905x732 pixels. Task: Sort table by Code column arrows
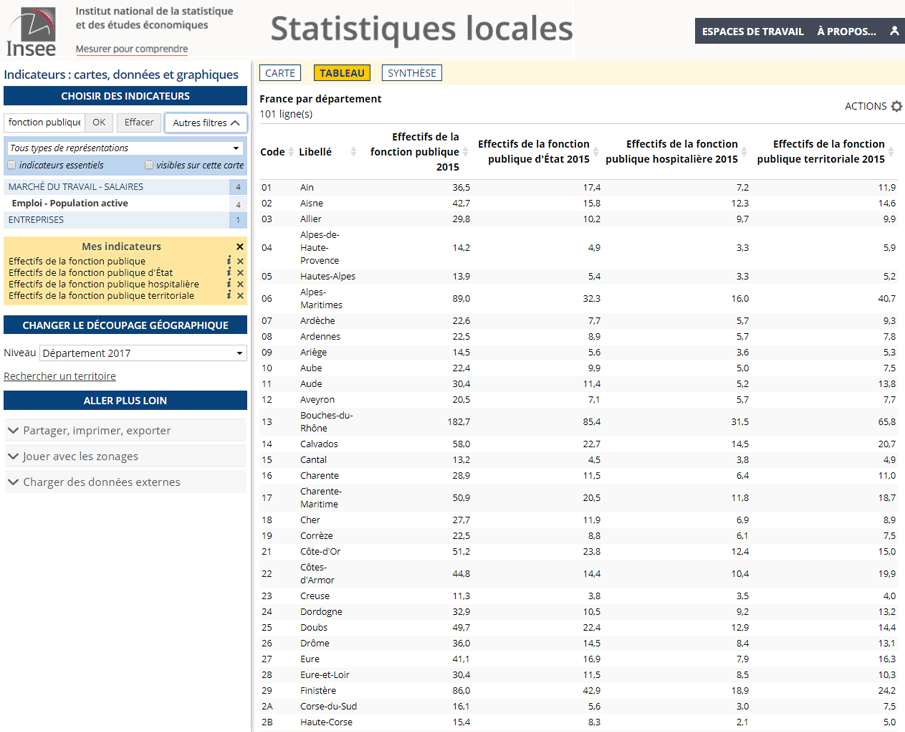click(291, 152)
